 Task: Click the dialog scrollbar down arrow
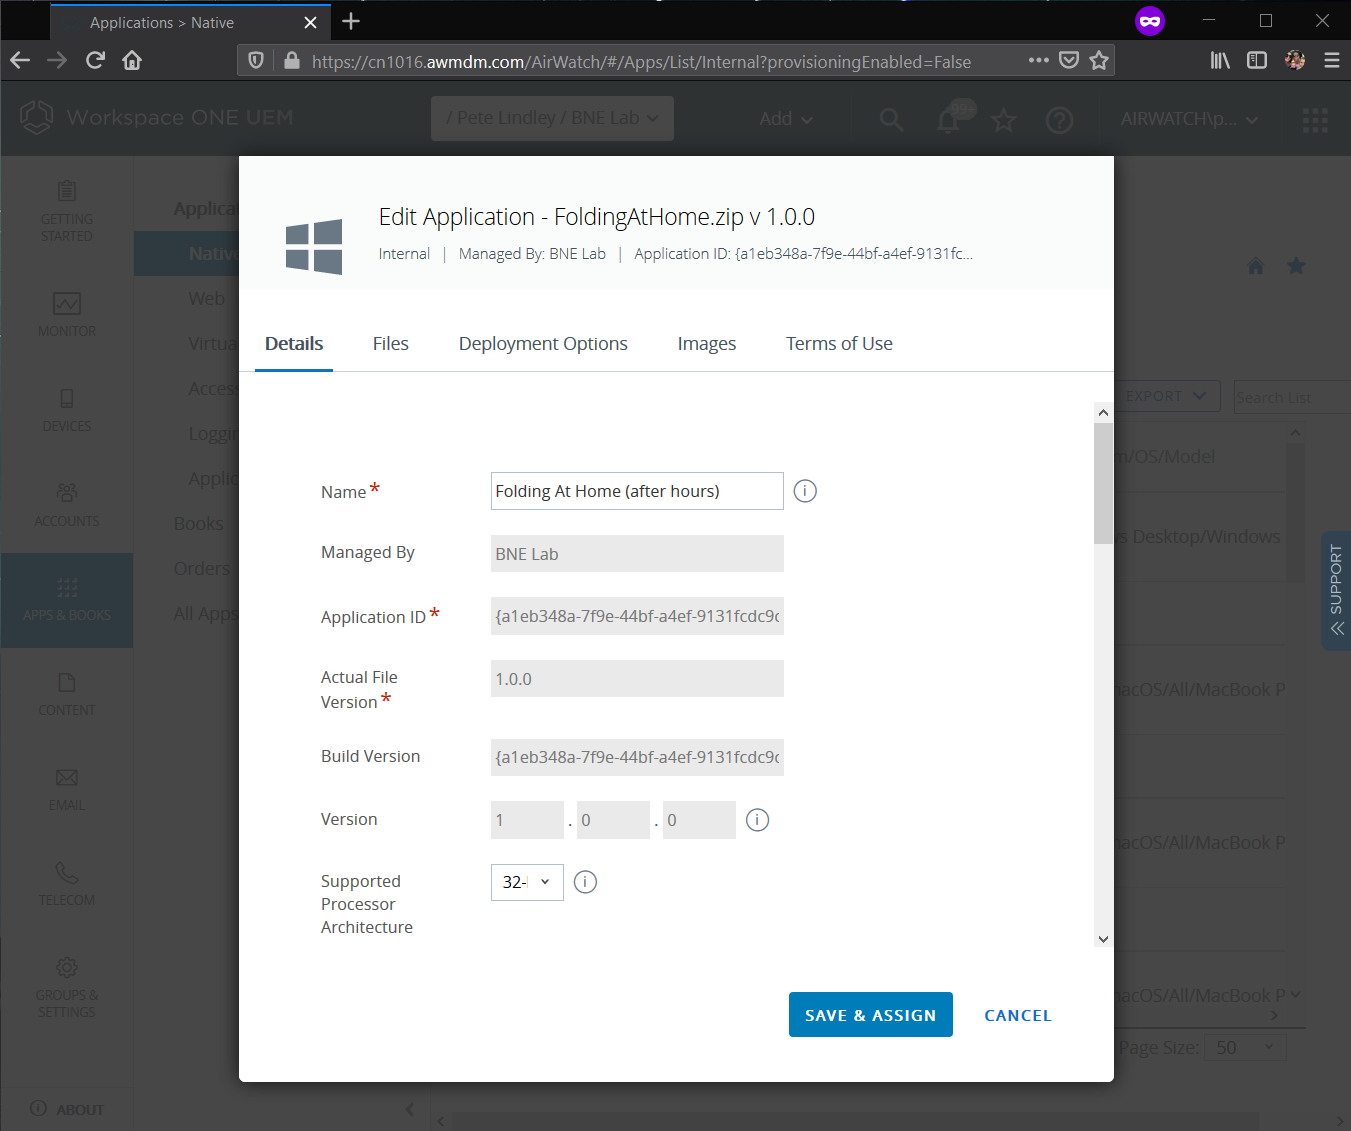tap(1103, 939)
